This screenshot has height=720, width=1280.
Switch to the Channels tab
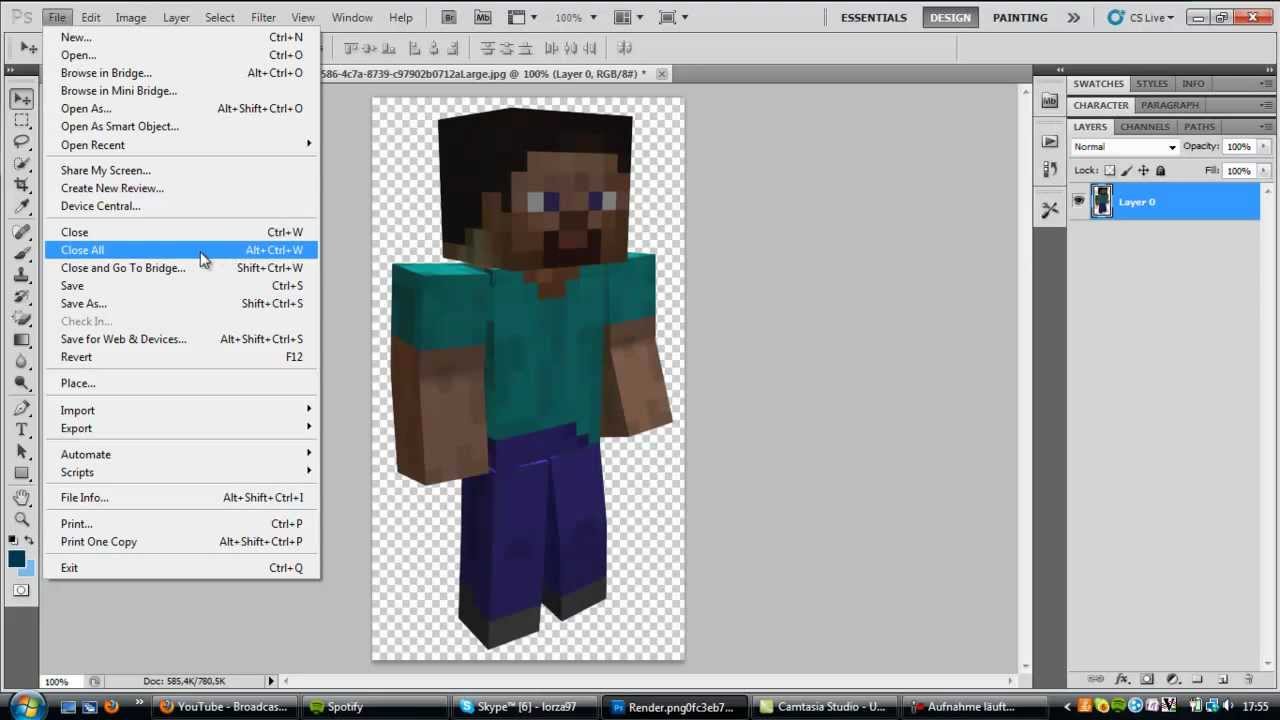1145,127
